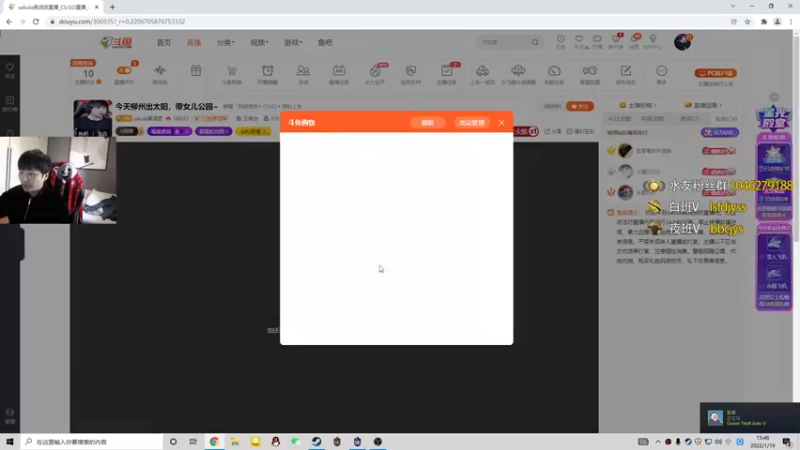Open the gift box toolbar icon
Viewport: 800px width, 450px height.
[196, 71]
